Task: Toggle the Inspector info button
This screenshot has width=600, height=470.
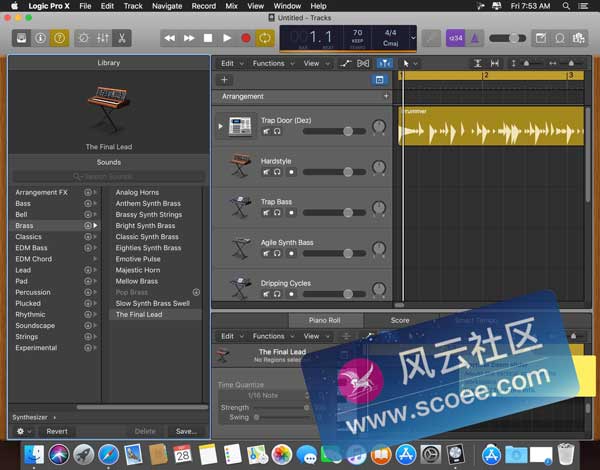Action: pos(41,38)
